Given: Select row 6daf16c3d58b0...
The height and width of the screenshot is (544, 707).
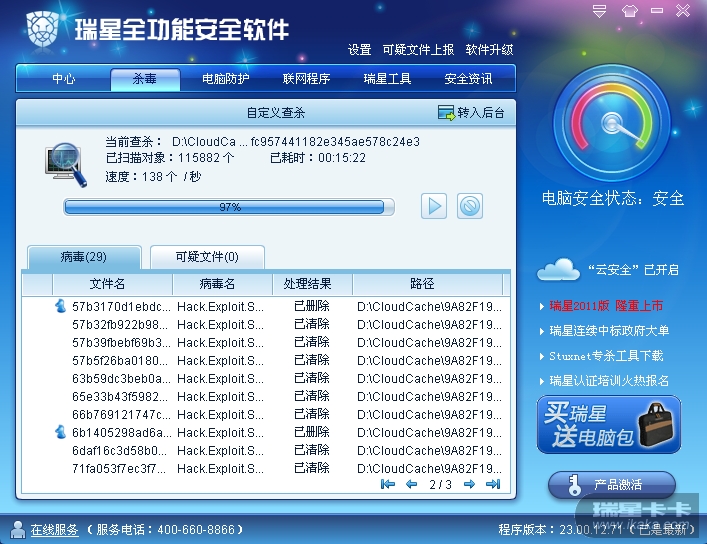Looking at the screenshot, I should pos(266,451).
